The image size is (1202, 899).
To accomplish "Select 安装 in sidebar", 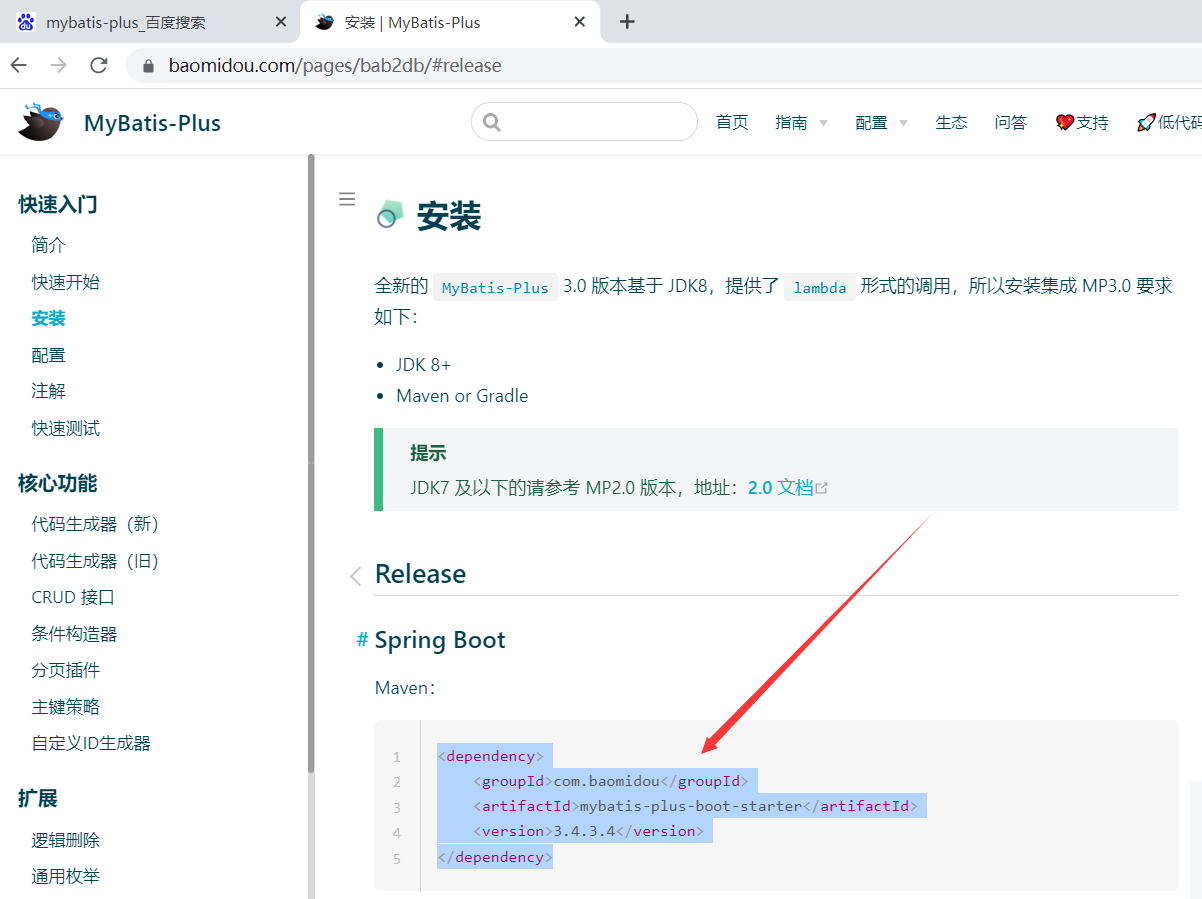I will (48, 318).
